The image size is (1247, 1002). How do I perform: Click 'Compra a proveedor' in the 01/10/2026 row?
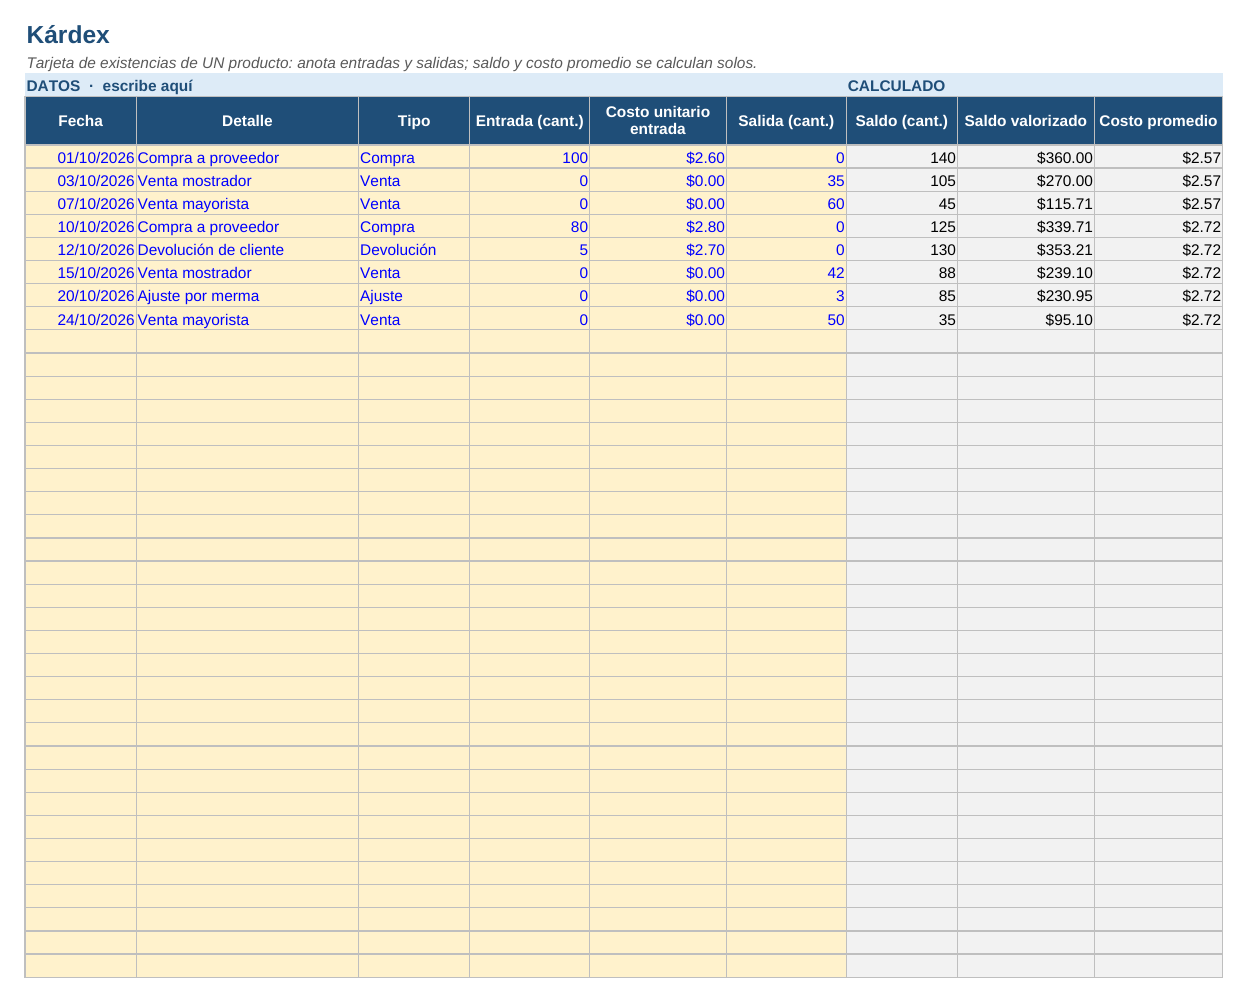247,158
